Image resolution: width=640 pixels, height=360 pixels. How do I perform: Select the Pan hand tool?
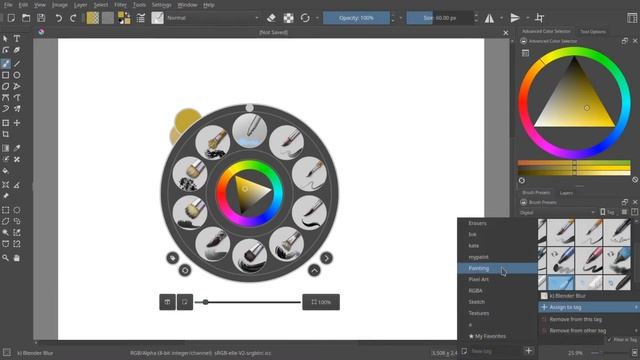click(x=17, y=258)
